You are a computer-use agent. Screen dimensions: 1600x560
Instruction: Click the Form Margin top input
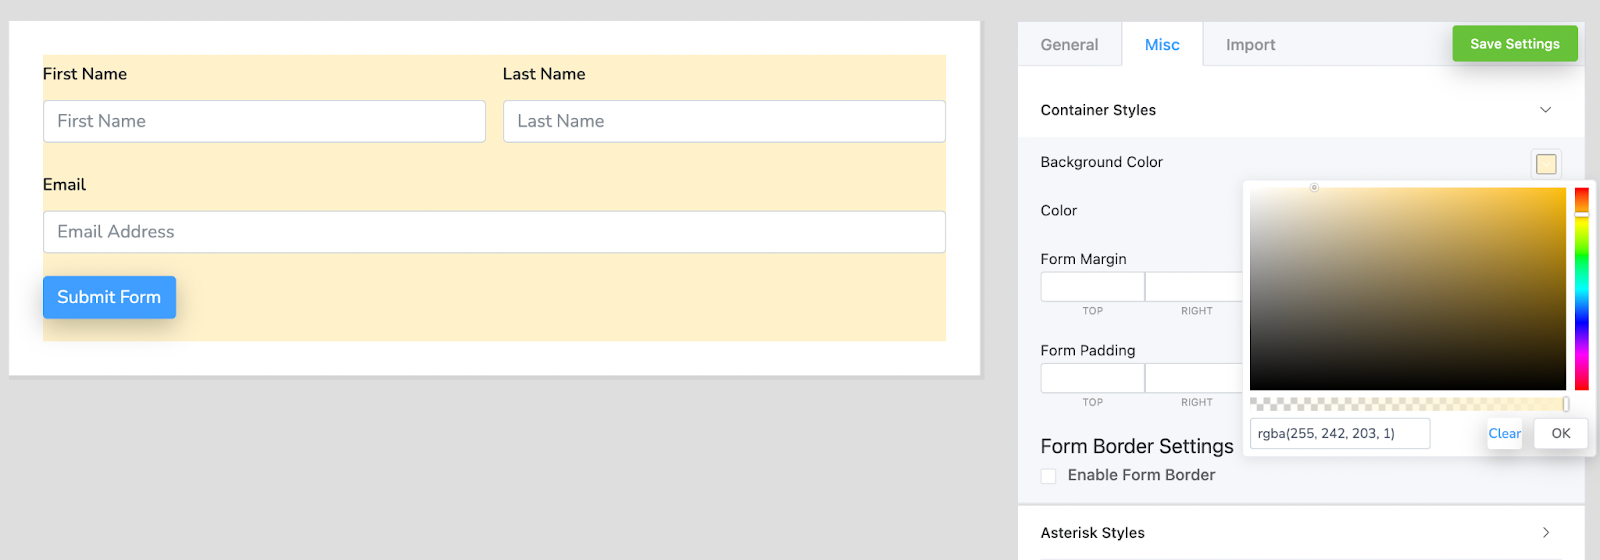[x=1092, y=287]
